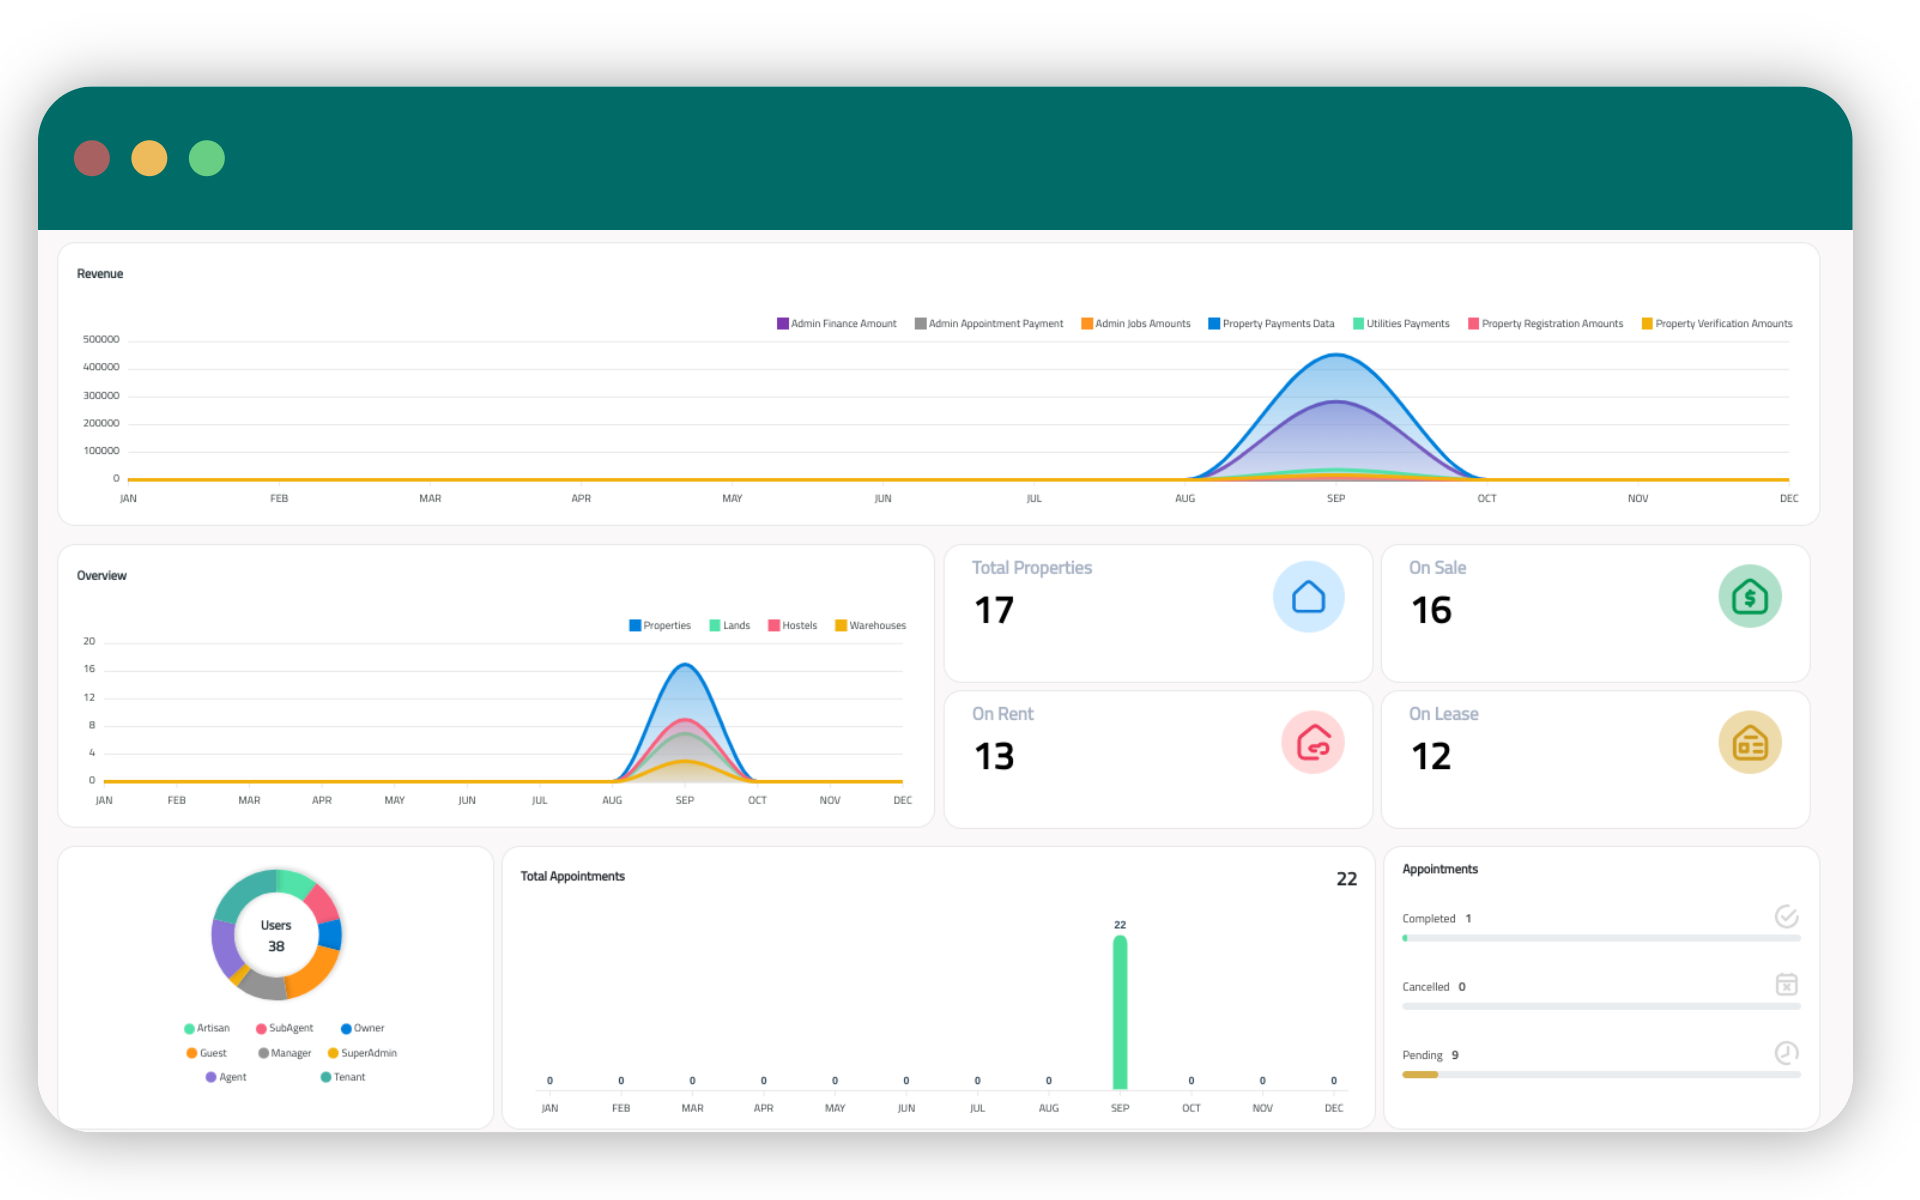Click the On Sale dollar-house icon
The height and width of the screenshot is (1200, 1920).
click(x=1749, y=597)
